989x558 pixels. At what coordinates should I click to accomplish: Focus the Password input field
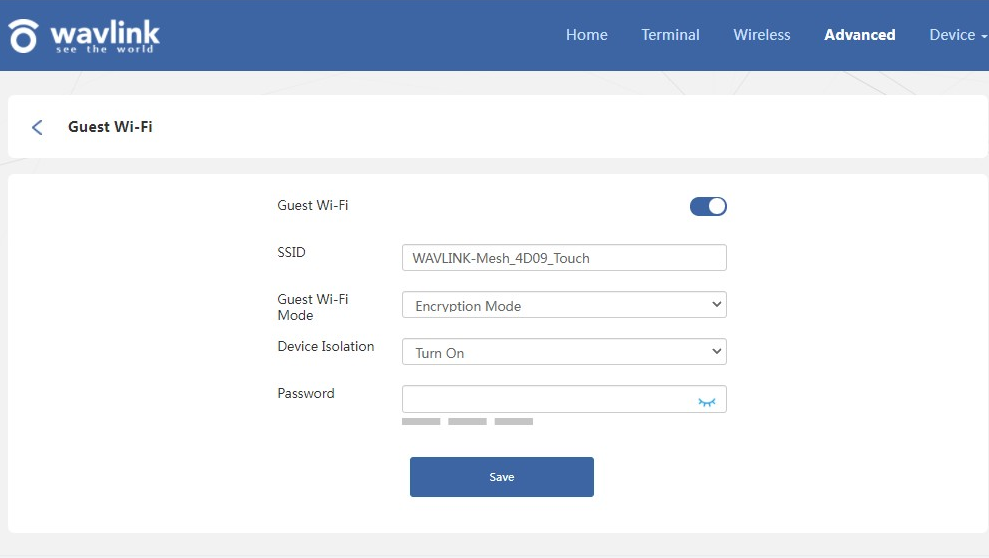pos(545,400)
